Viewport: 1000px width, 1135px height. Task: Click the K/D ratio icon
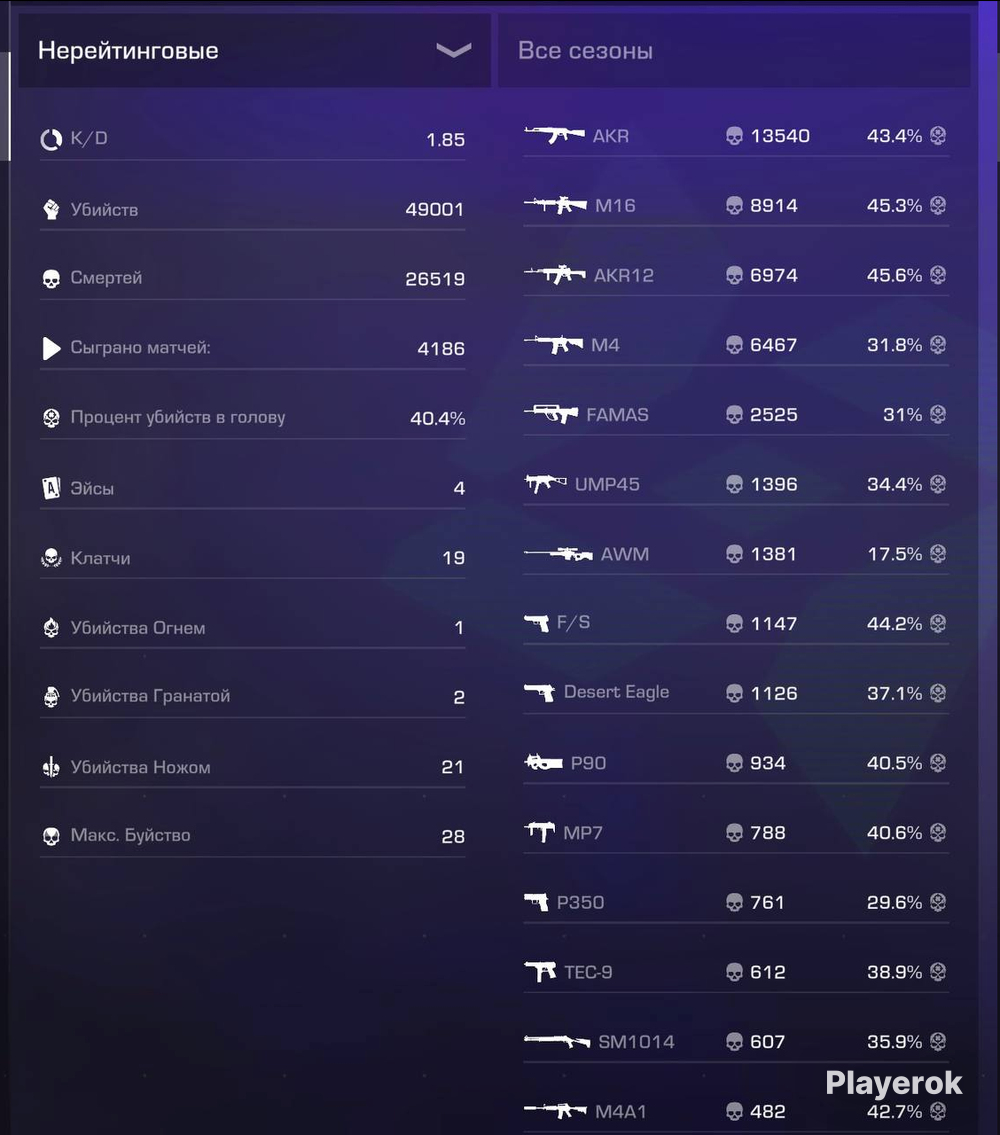(51, 139)
